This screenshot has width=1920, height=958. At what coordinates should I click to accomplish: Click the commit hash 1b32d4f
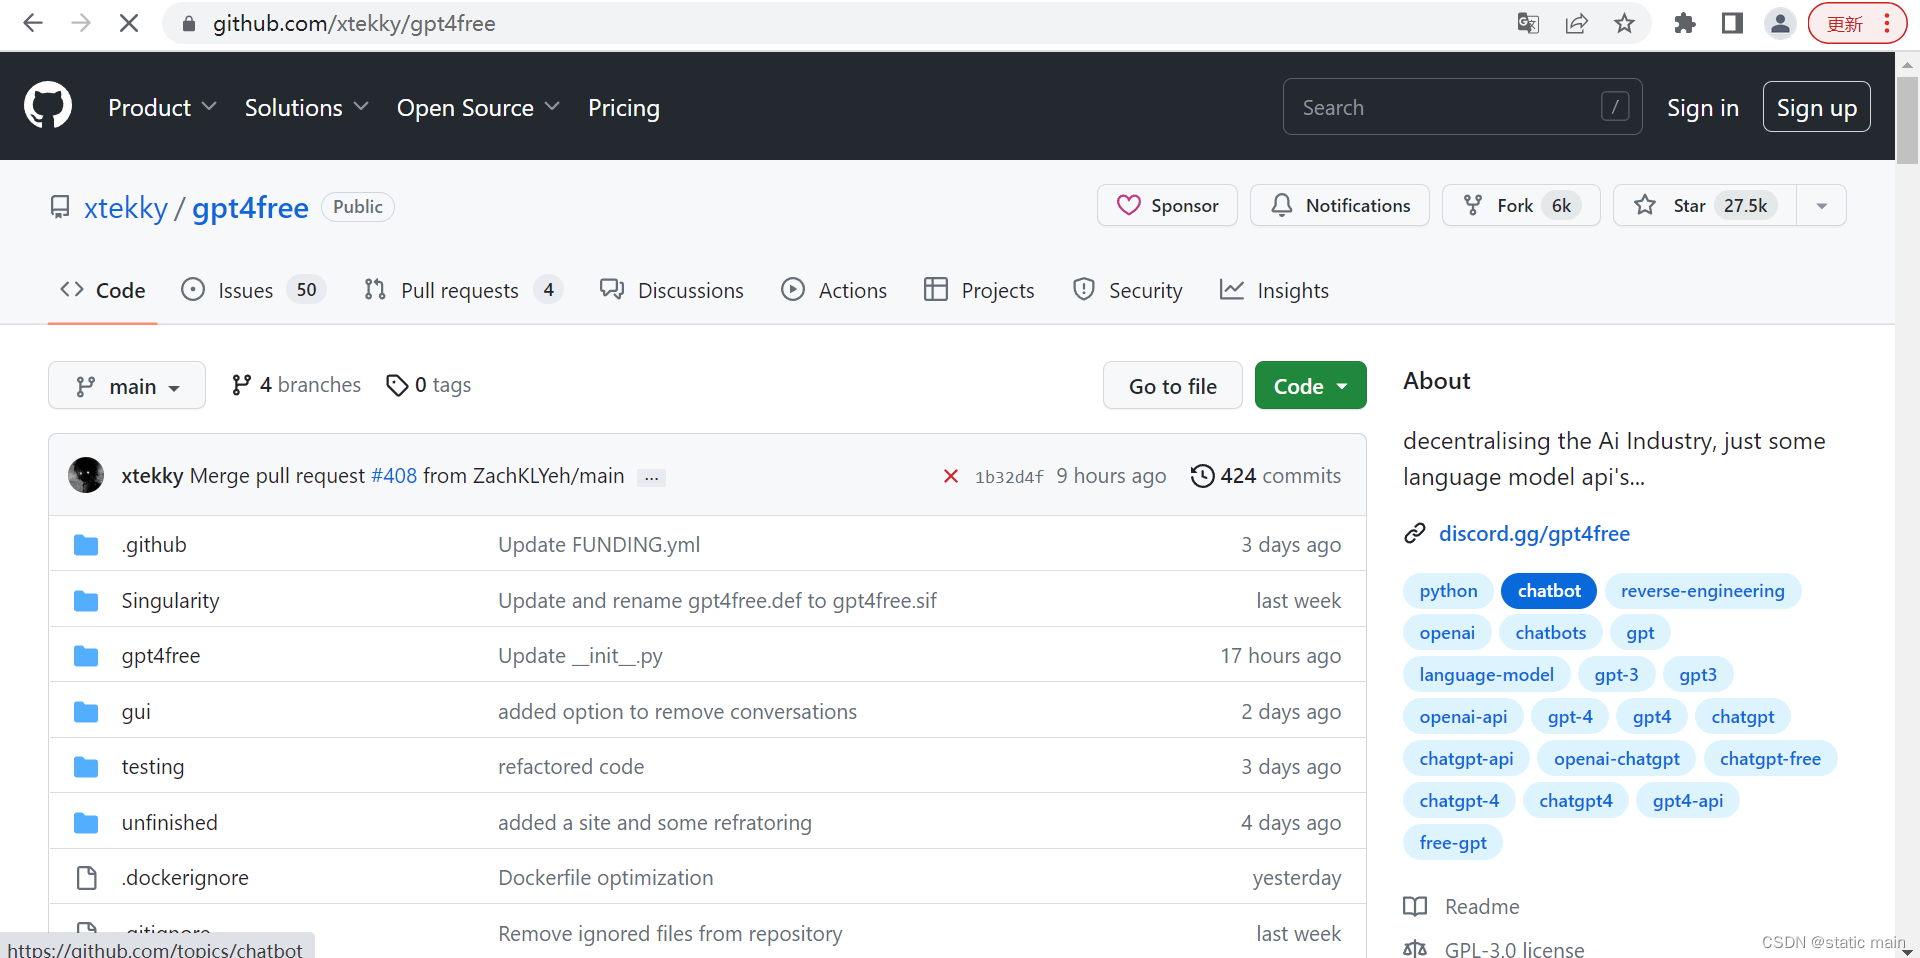1009,477
